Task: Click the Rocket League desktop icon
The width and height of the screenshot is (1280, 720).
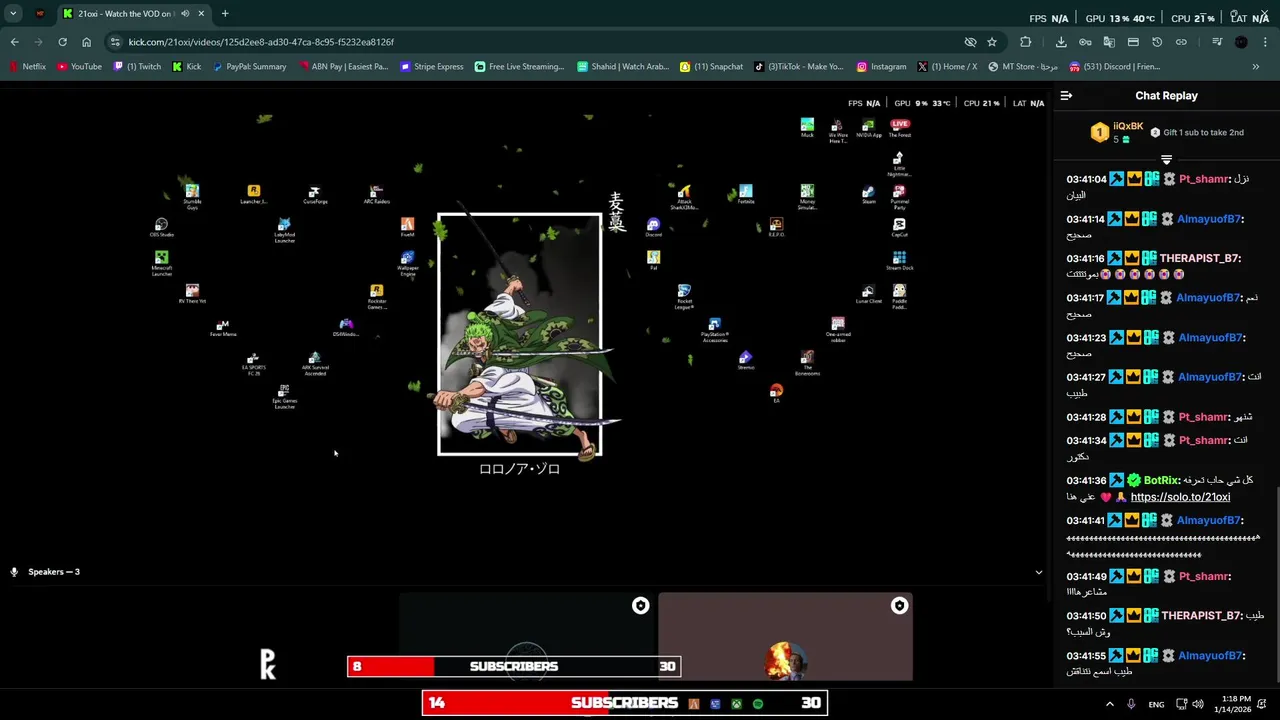Action: (x=684, y=297)
